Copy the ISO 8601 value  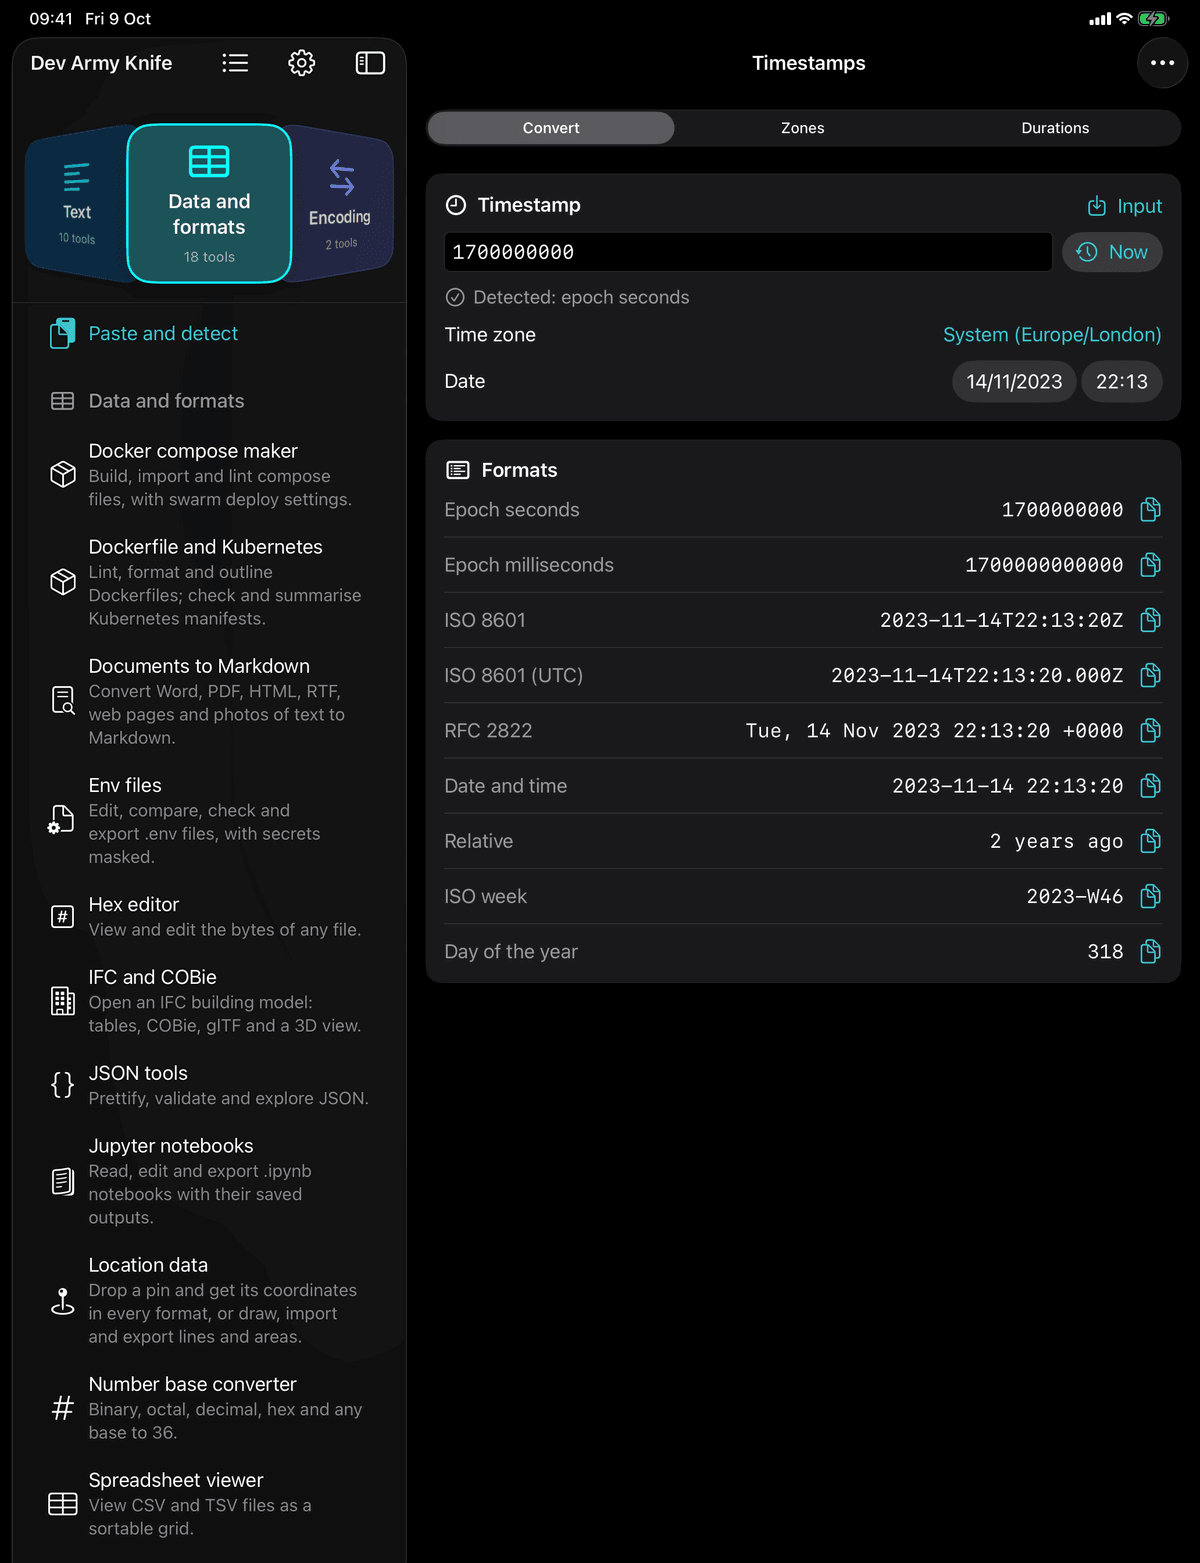(x=1151, y=620)
